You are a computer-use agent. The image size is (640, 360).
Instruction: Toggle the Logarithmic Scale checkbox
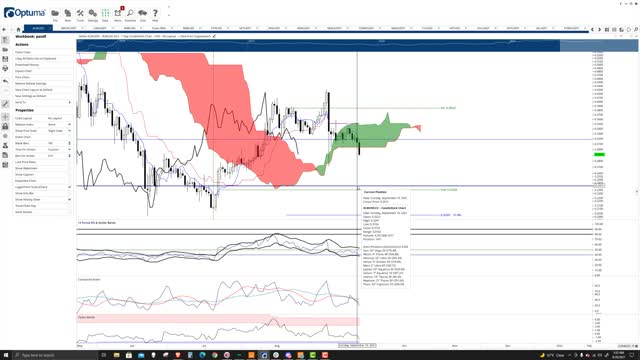[x=69, y=187]
